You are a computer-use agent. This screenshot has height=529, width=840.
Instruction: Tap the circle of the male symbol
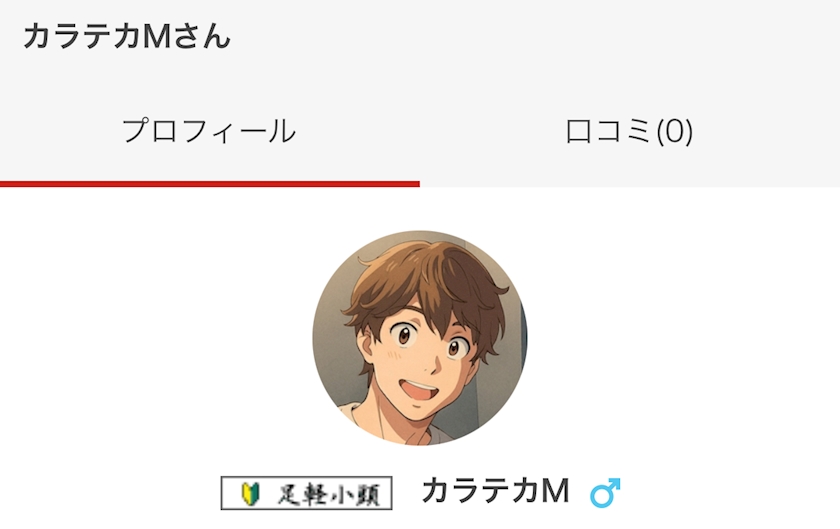[x=601, y=497]
